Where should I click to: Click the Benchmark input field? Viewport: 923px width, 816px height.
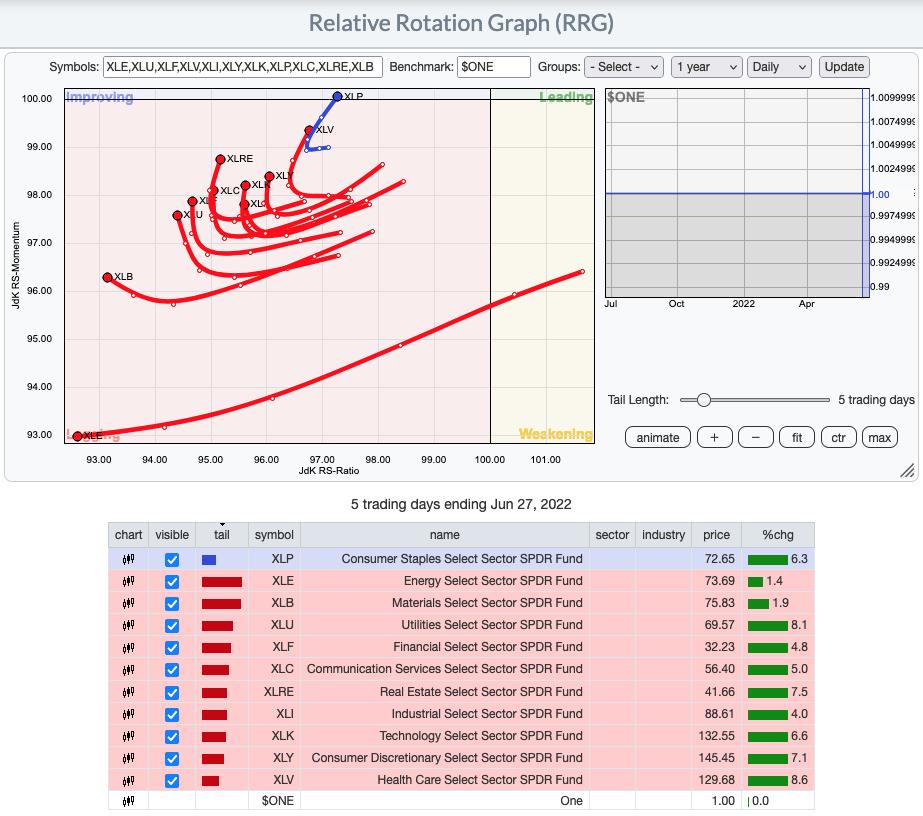click(494, 67)
